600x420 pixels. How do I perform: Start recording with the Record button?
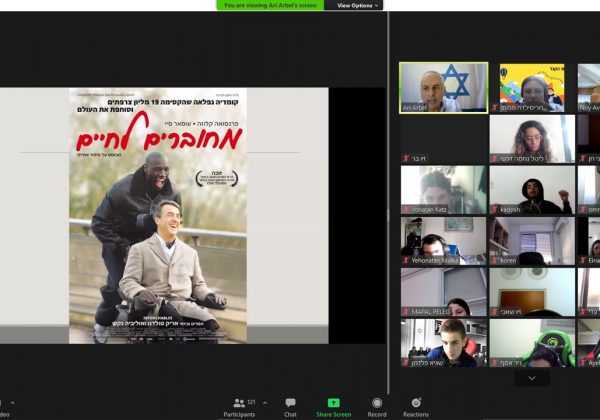377,407
